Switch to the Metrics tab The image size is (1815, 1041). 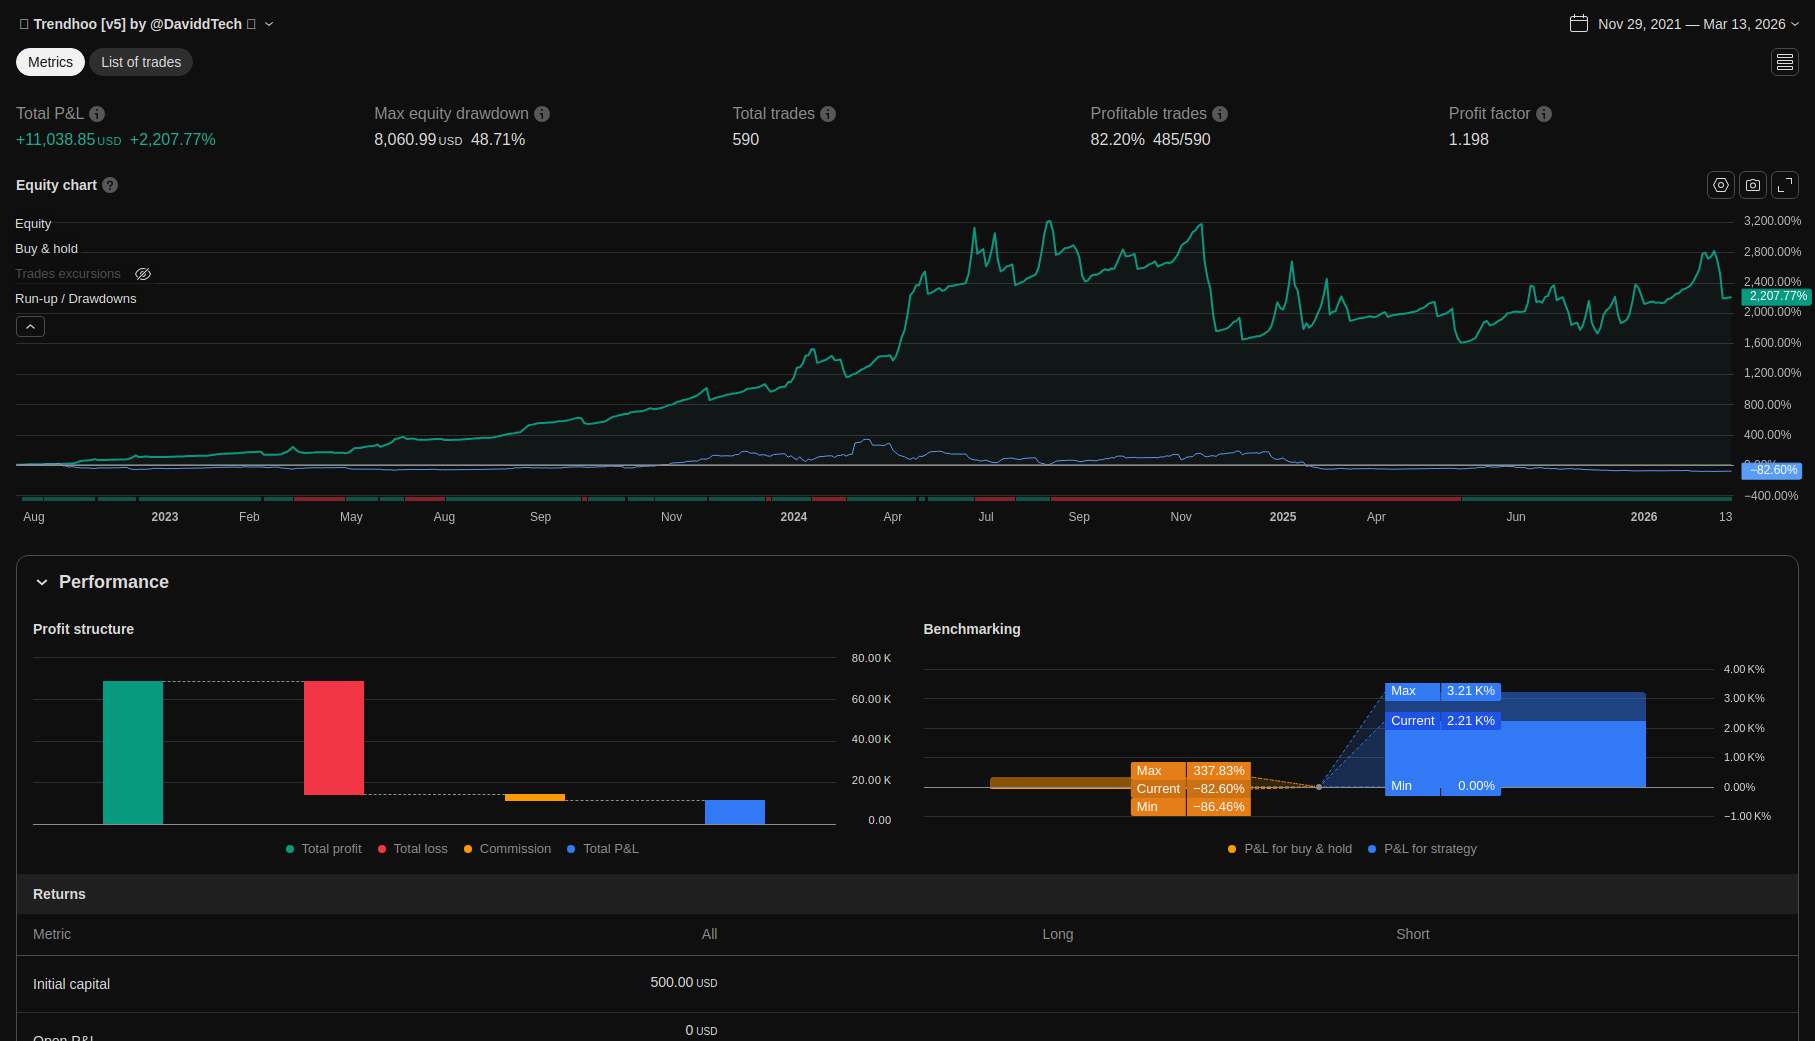click(x=50, y=62)
